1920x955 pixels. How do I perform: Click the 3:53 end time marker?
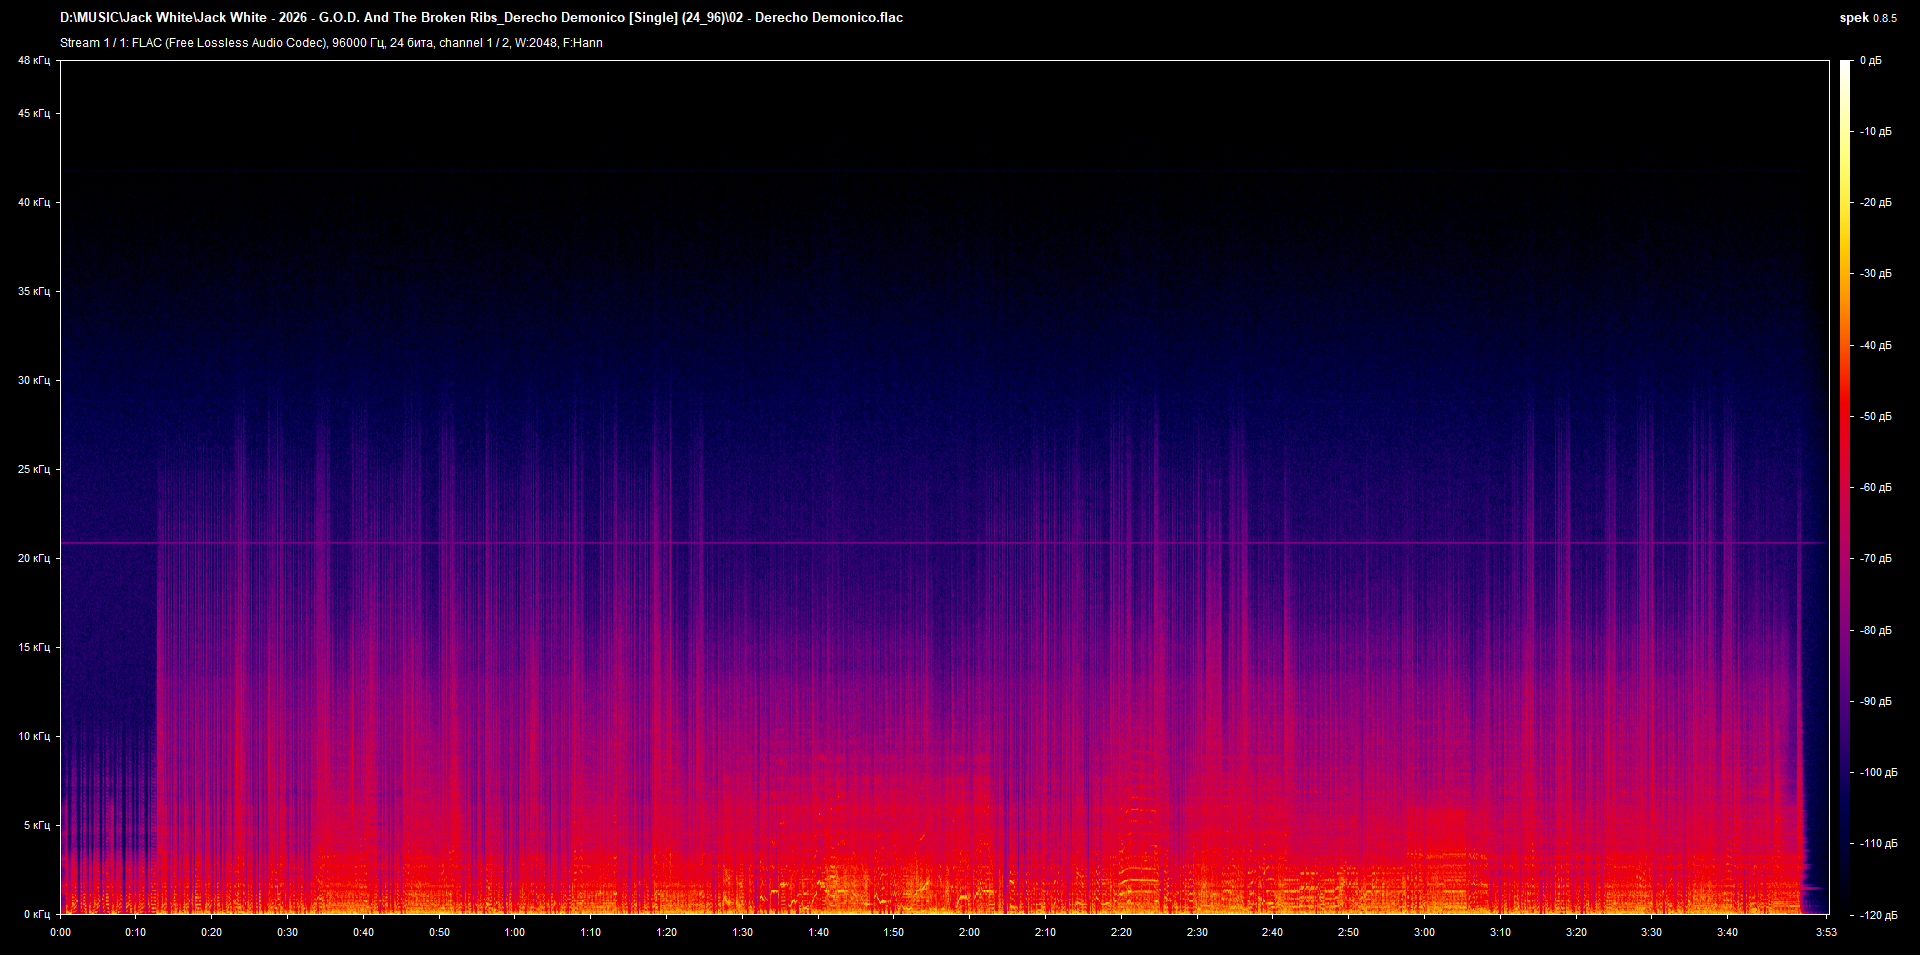1827,931
